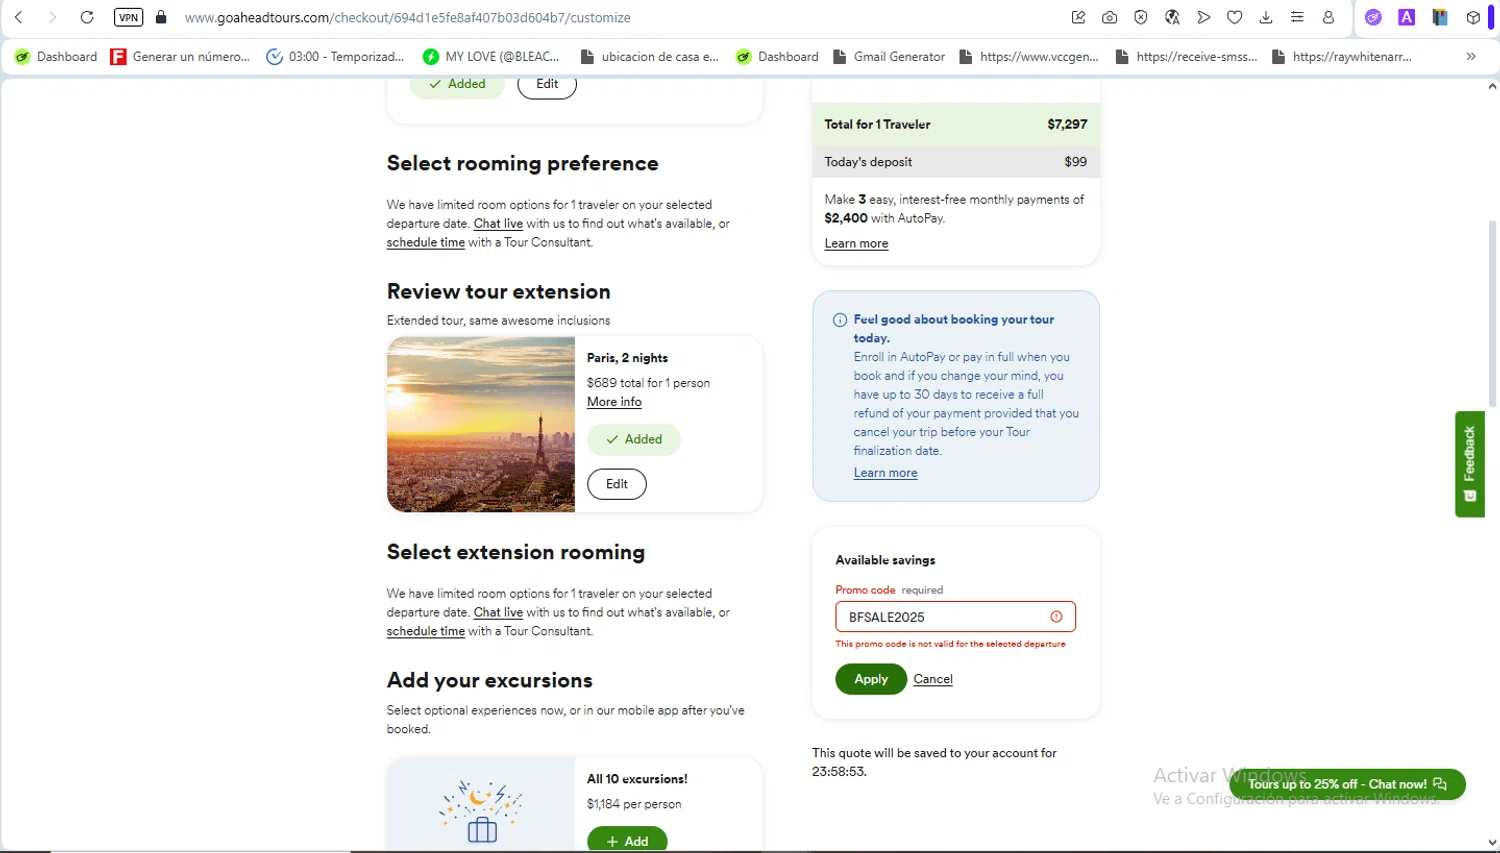Click the send-flow arrow icon

[1204, 17]
